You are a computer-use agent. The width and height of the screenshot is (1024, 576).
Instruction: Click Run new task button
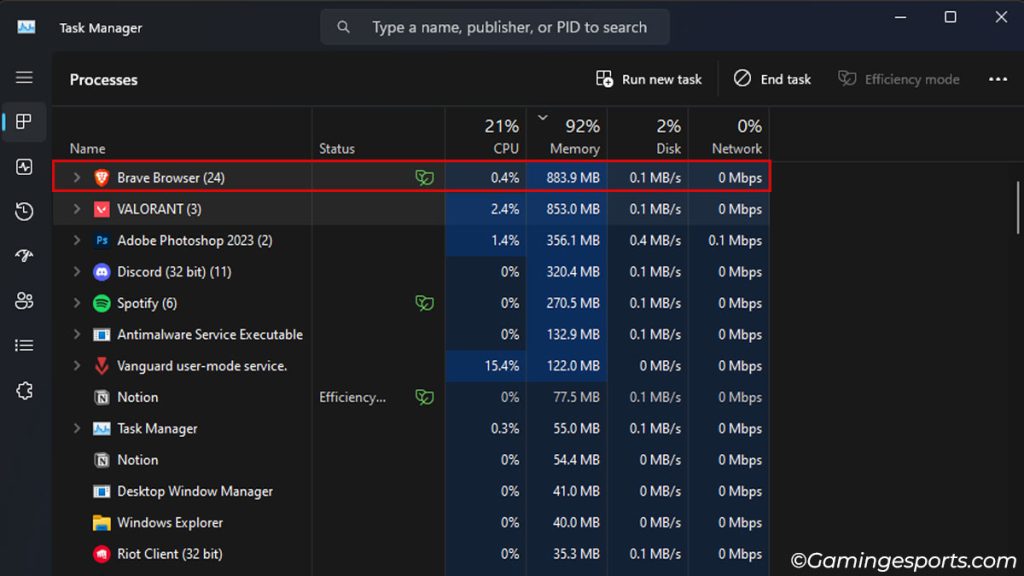(648, 79)
